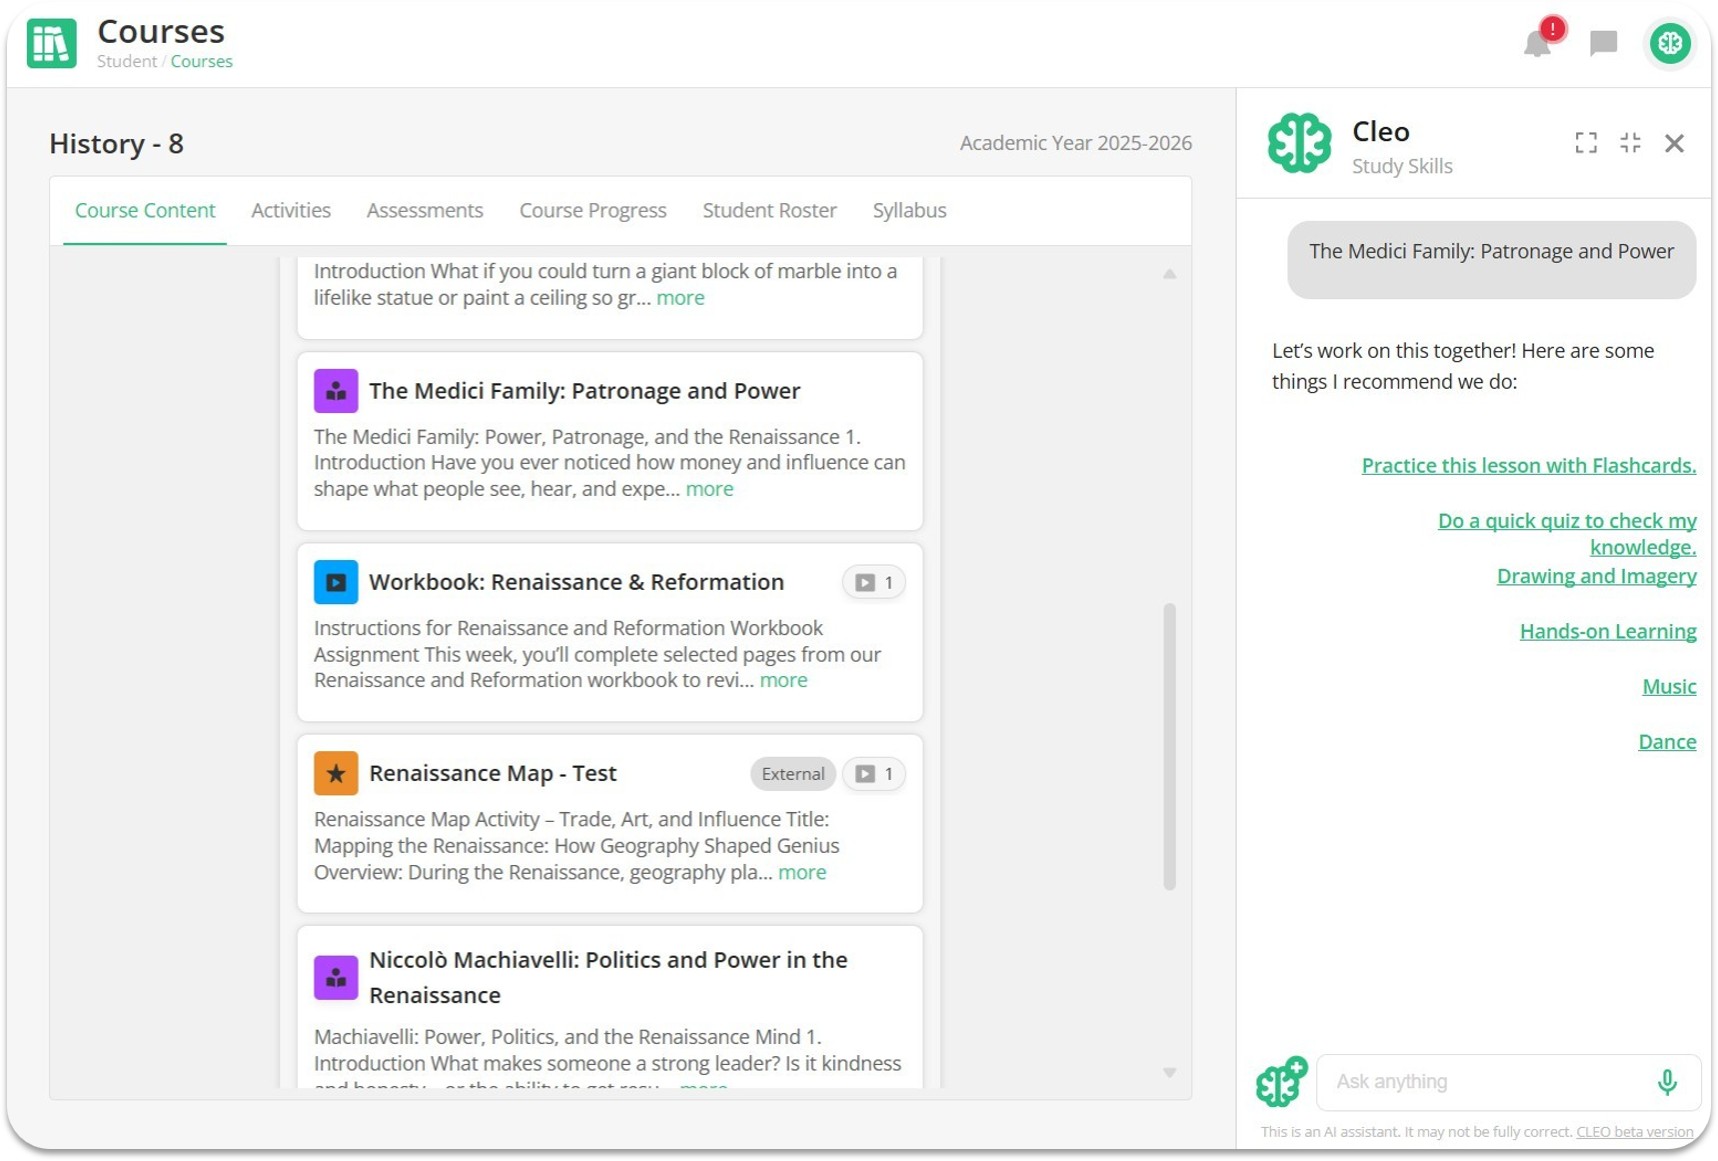Click the CLEO beta version link
Screen dimensions: 1718x1161
coord(1635,1132)
